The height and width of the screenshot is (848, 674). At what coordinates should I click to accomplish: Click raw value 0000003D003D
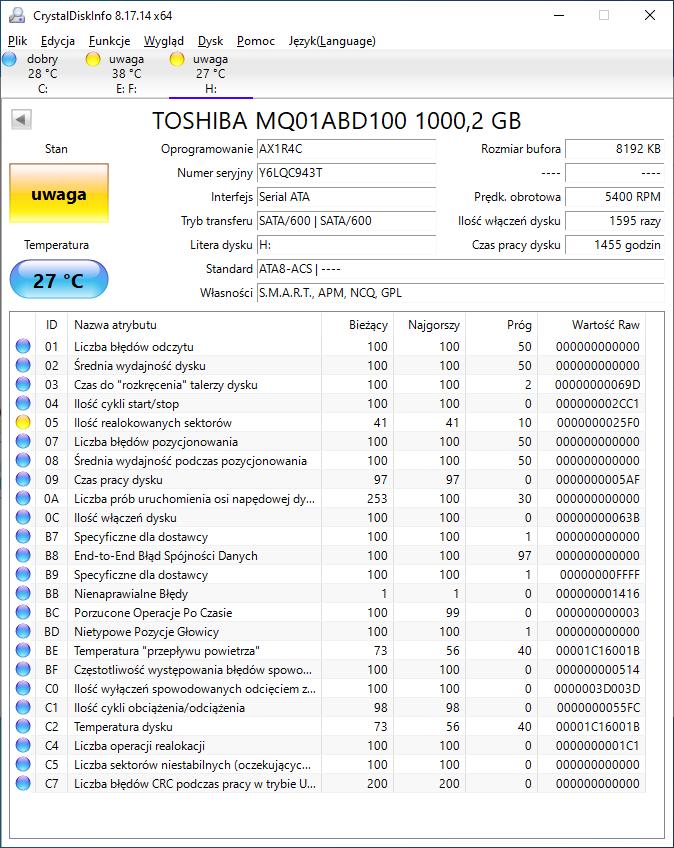[x=597, y=688]
